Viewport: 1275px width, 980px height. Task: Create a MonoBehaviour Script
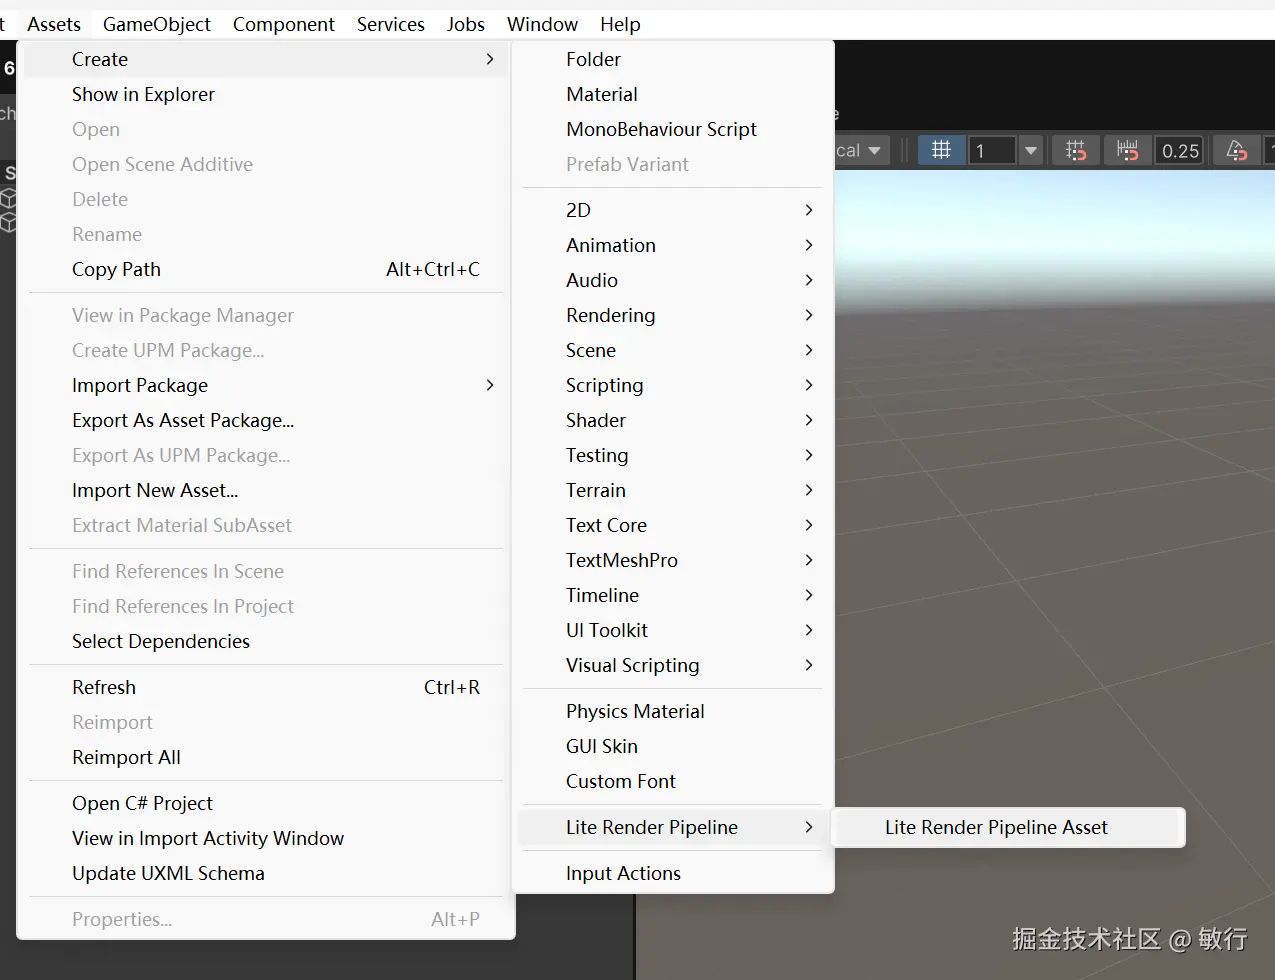[673, 129]
